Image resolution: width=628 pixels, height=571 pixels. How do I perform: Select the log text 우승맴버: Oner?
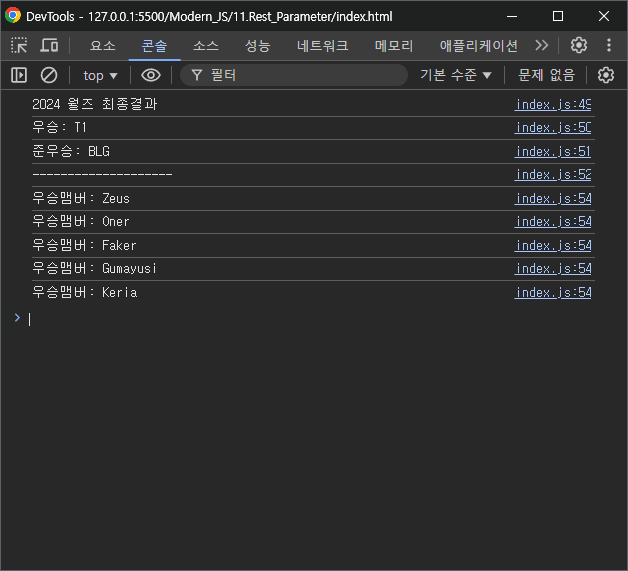(x=81, y=221)
